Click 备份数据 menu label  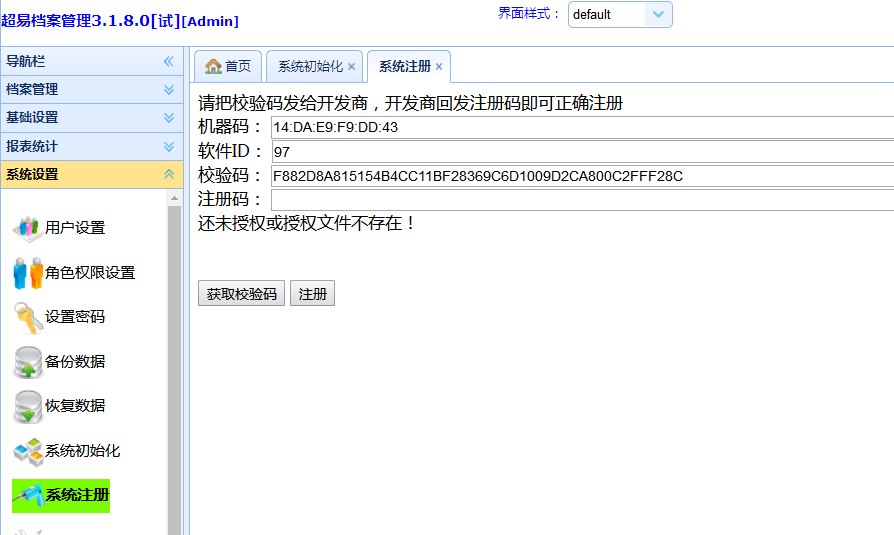(x=75, y=361)
